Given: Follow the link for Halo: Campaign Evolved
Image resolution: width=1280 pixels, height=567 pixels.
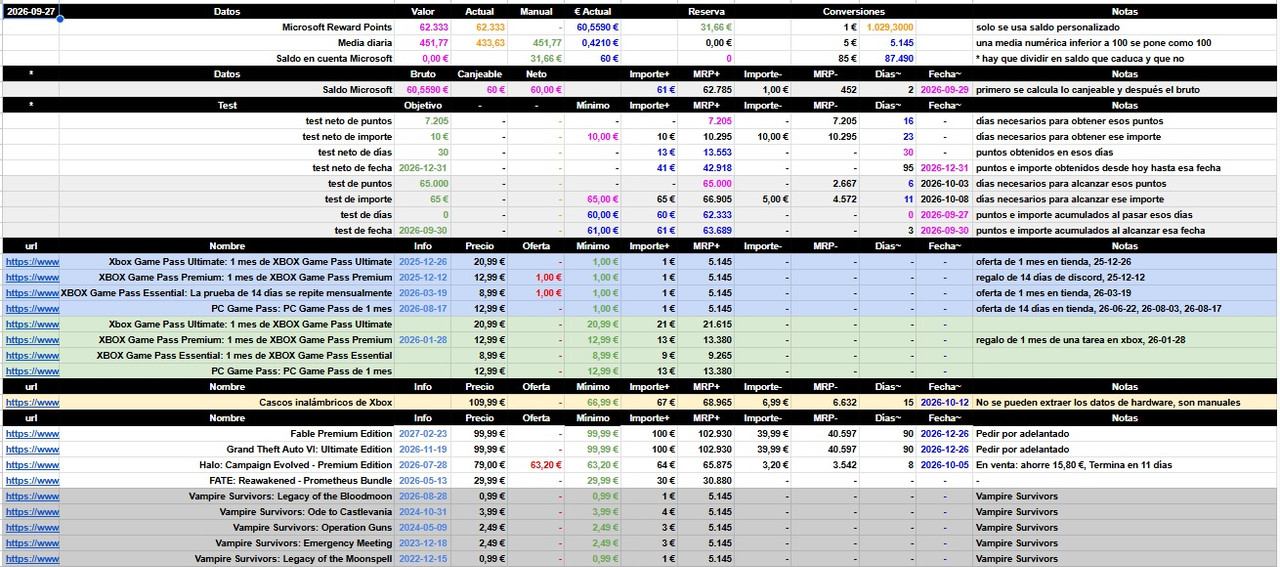Looking at the screenshot, I should 32,465.
